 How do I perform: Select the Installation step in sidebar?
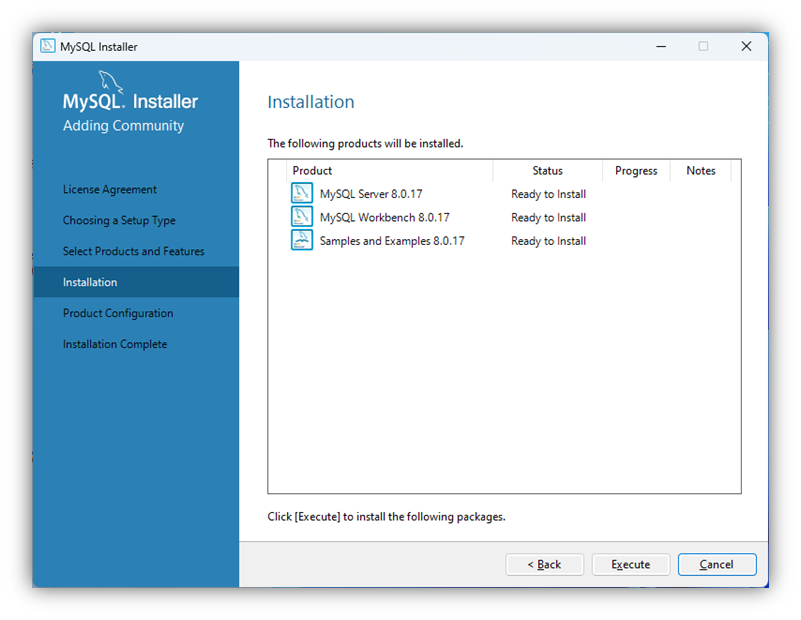pyautogui.click(x=136, y=282)
